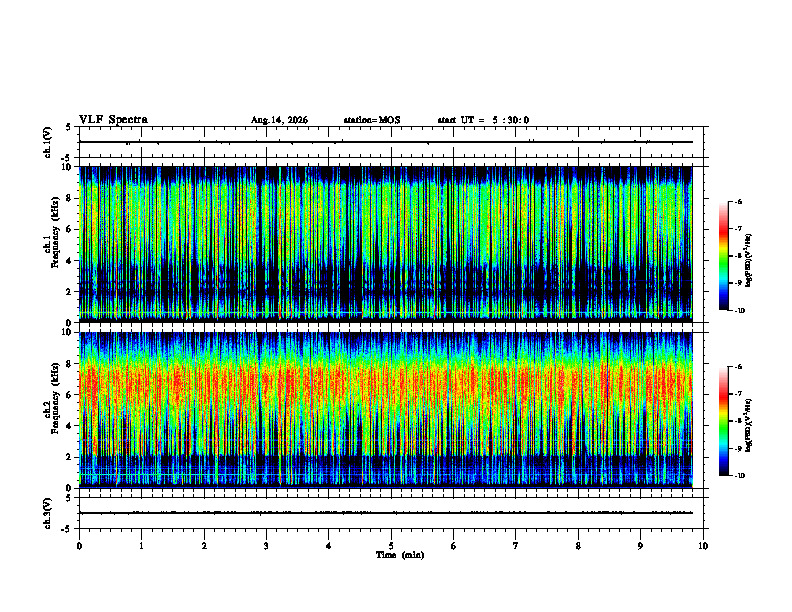792x612 pixels.
Task: Click the time axis tick label '3'
Action: click(266, 546)
